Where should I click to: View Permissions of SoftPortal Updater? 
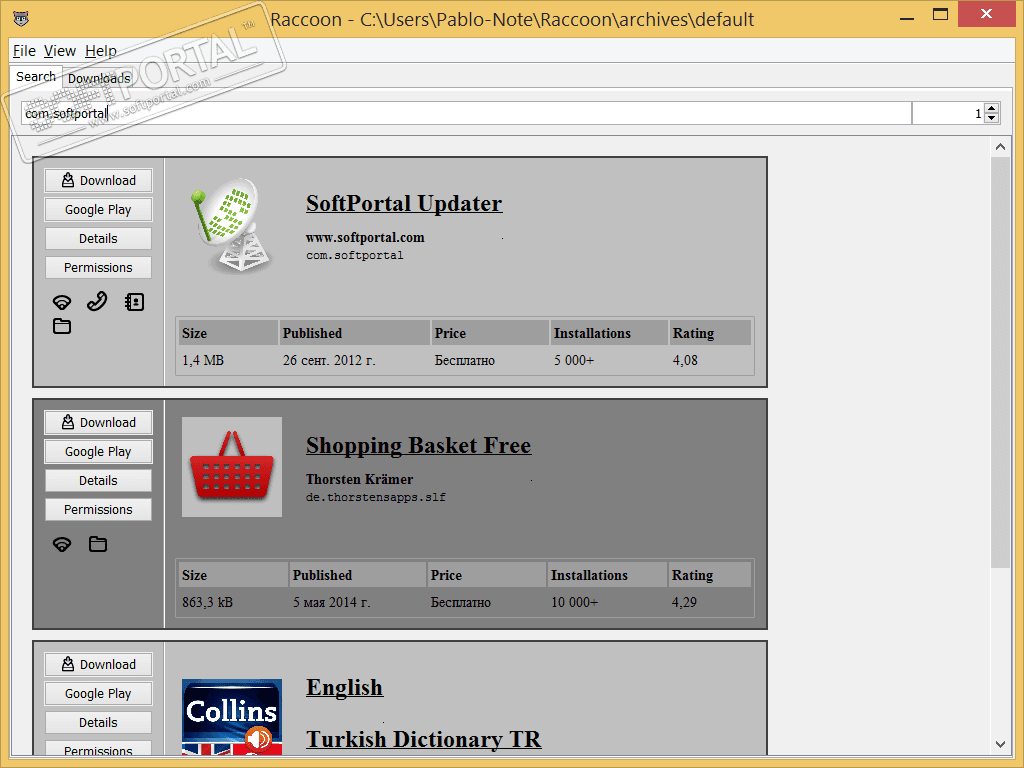click(x=98, y=267)
